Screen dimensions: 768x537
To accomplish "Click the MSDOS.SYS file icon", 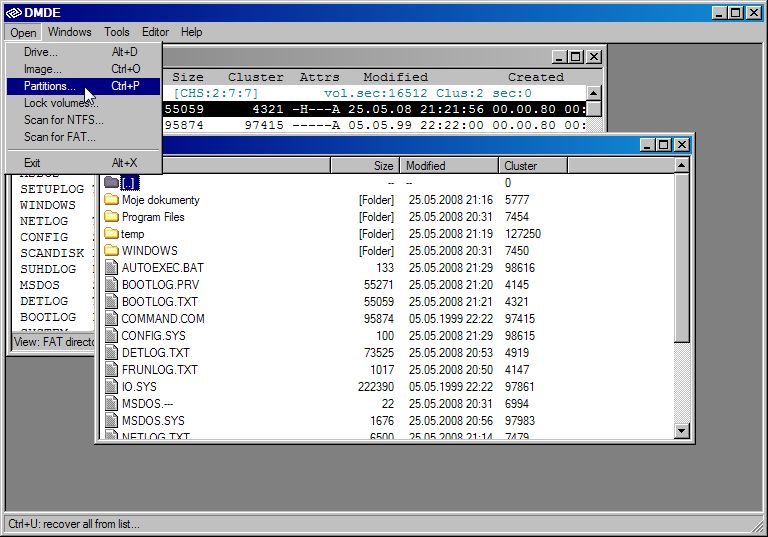I will click(112, 420).
